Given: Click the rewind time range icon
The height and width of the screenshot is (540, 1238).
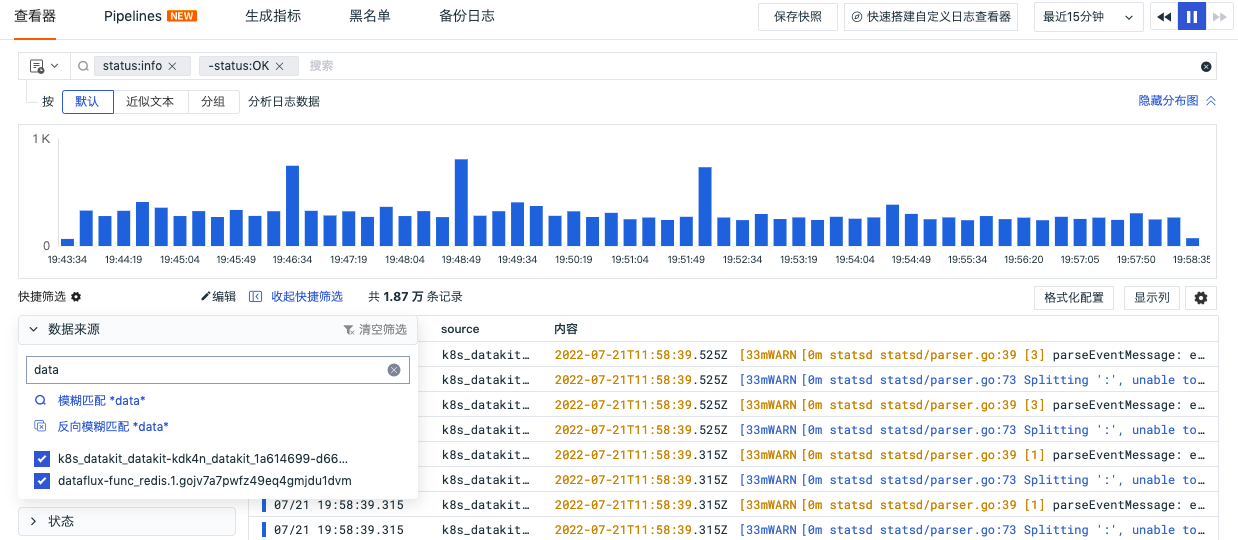Looking at the screenshot, I should [x=1164, y=17].
